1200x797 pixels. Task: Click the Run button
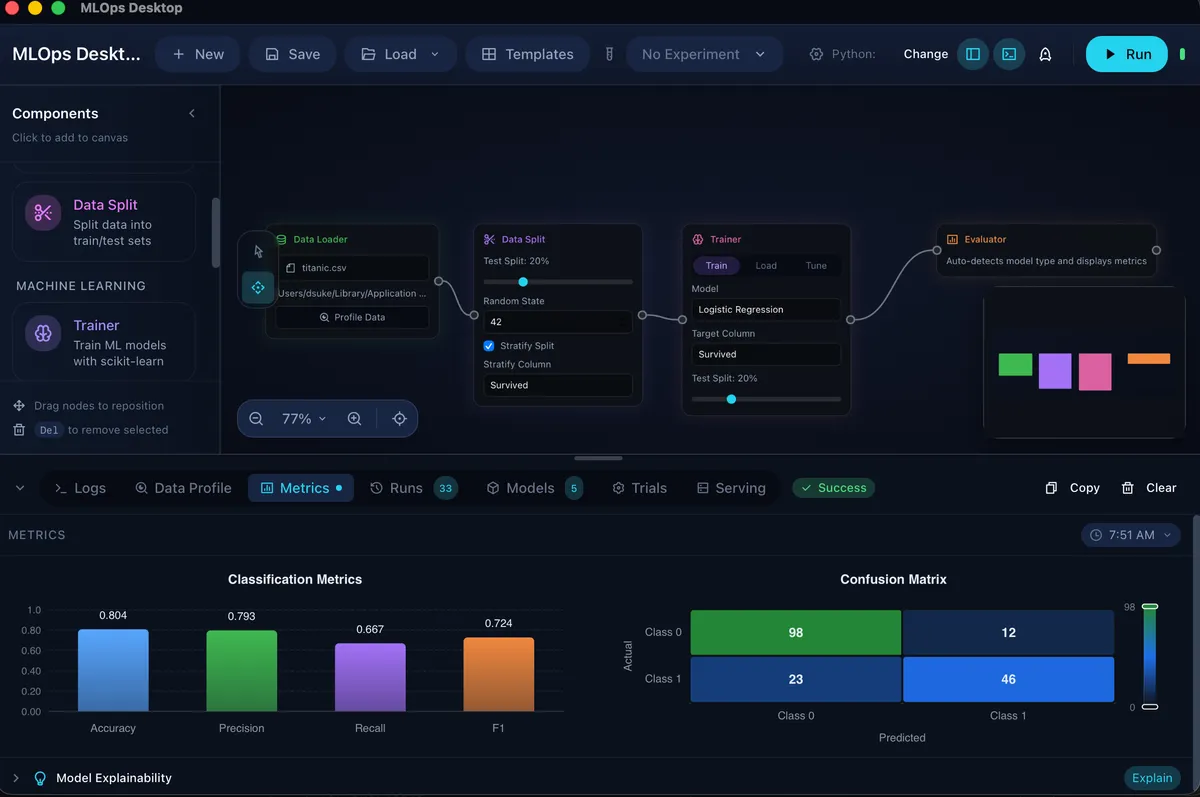1126,54
